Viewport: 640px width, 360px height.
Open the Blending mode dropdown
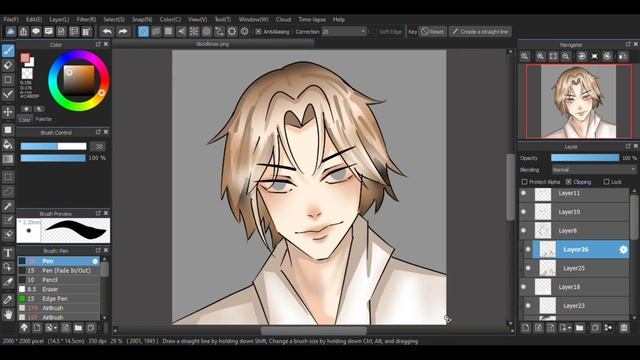[x=594, y=169]
